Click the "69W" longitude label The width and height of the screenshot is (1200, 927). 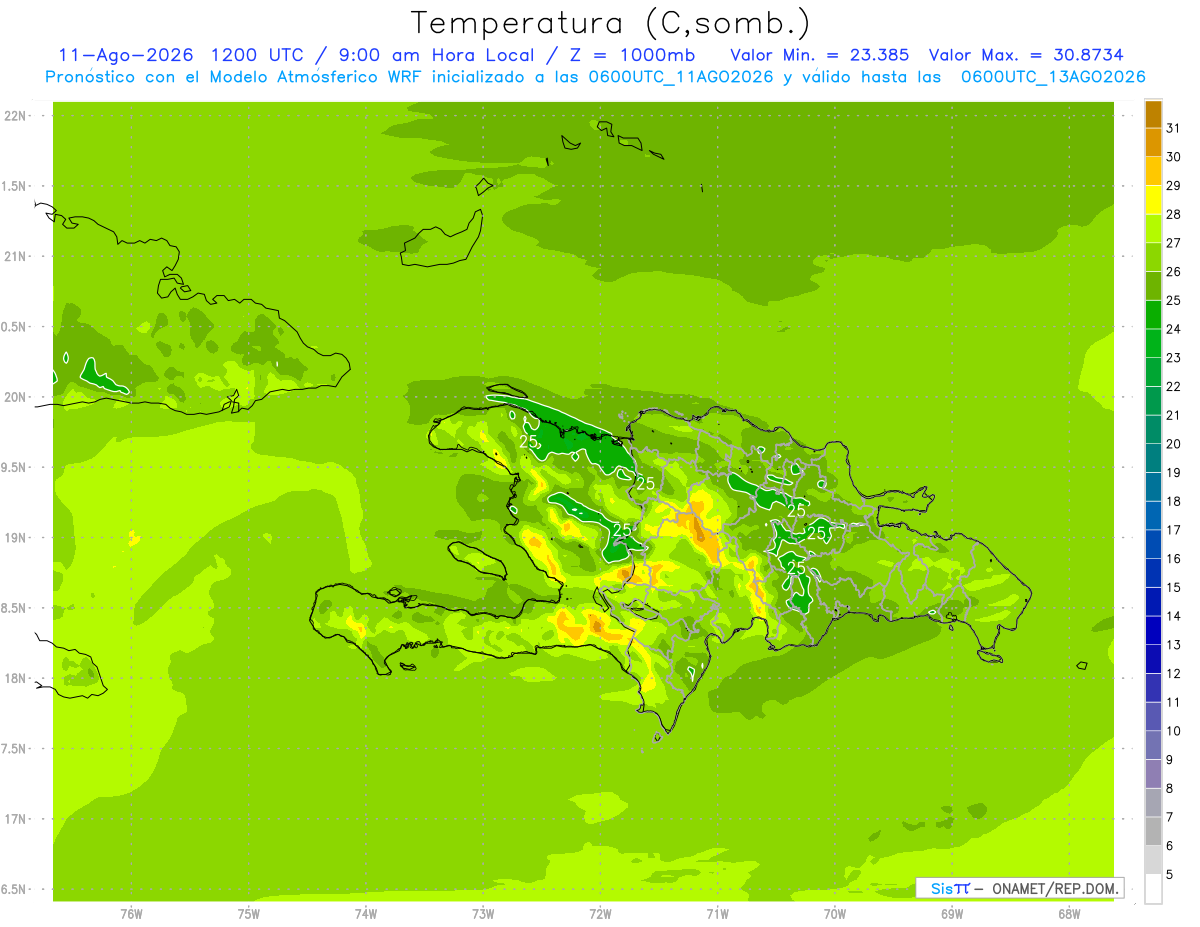(952, 914)
